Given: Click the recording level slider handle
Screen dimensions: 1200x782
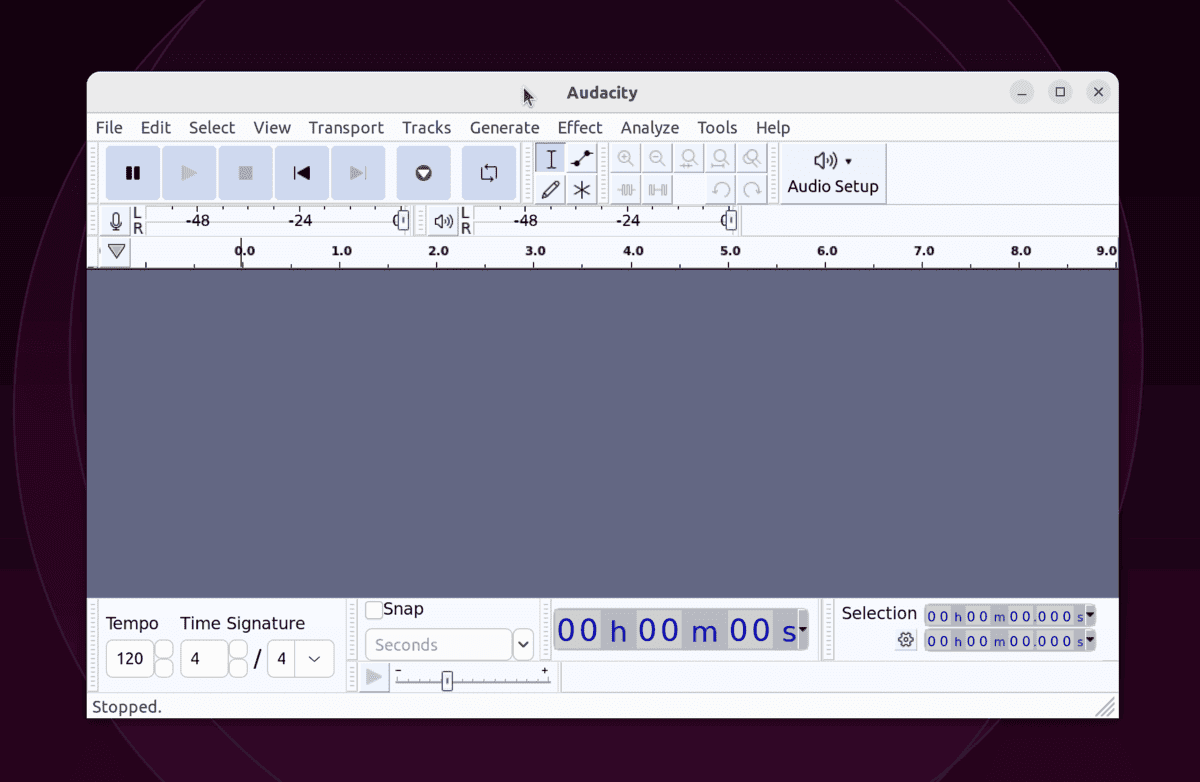Looking at the screenshot, I should tap(402, 221).
